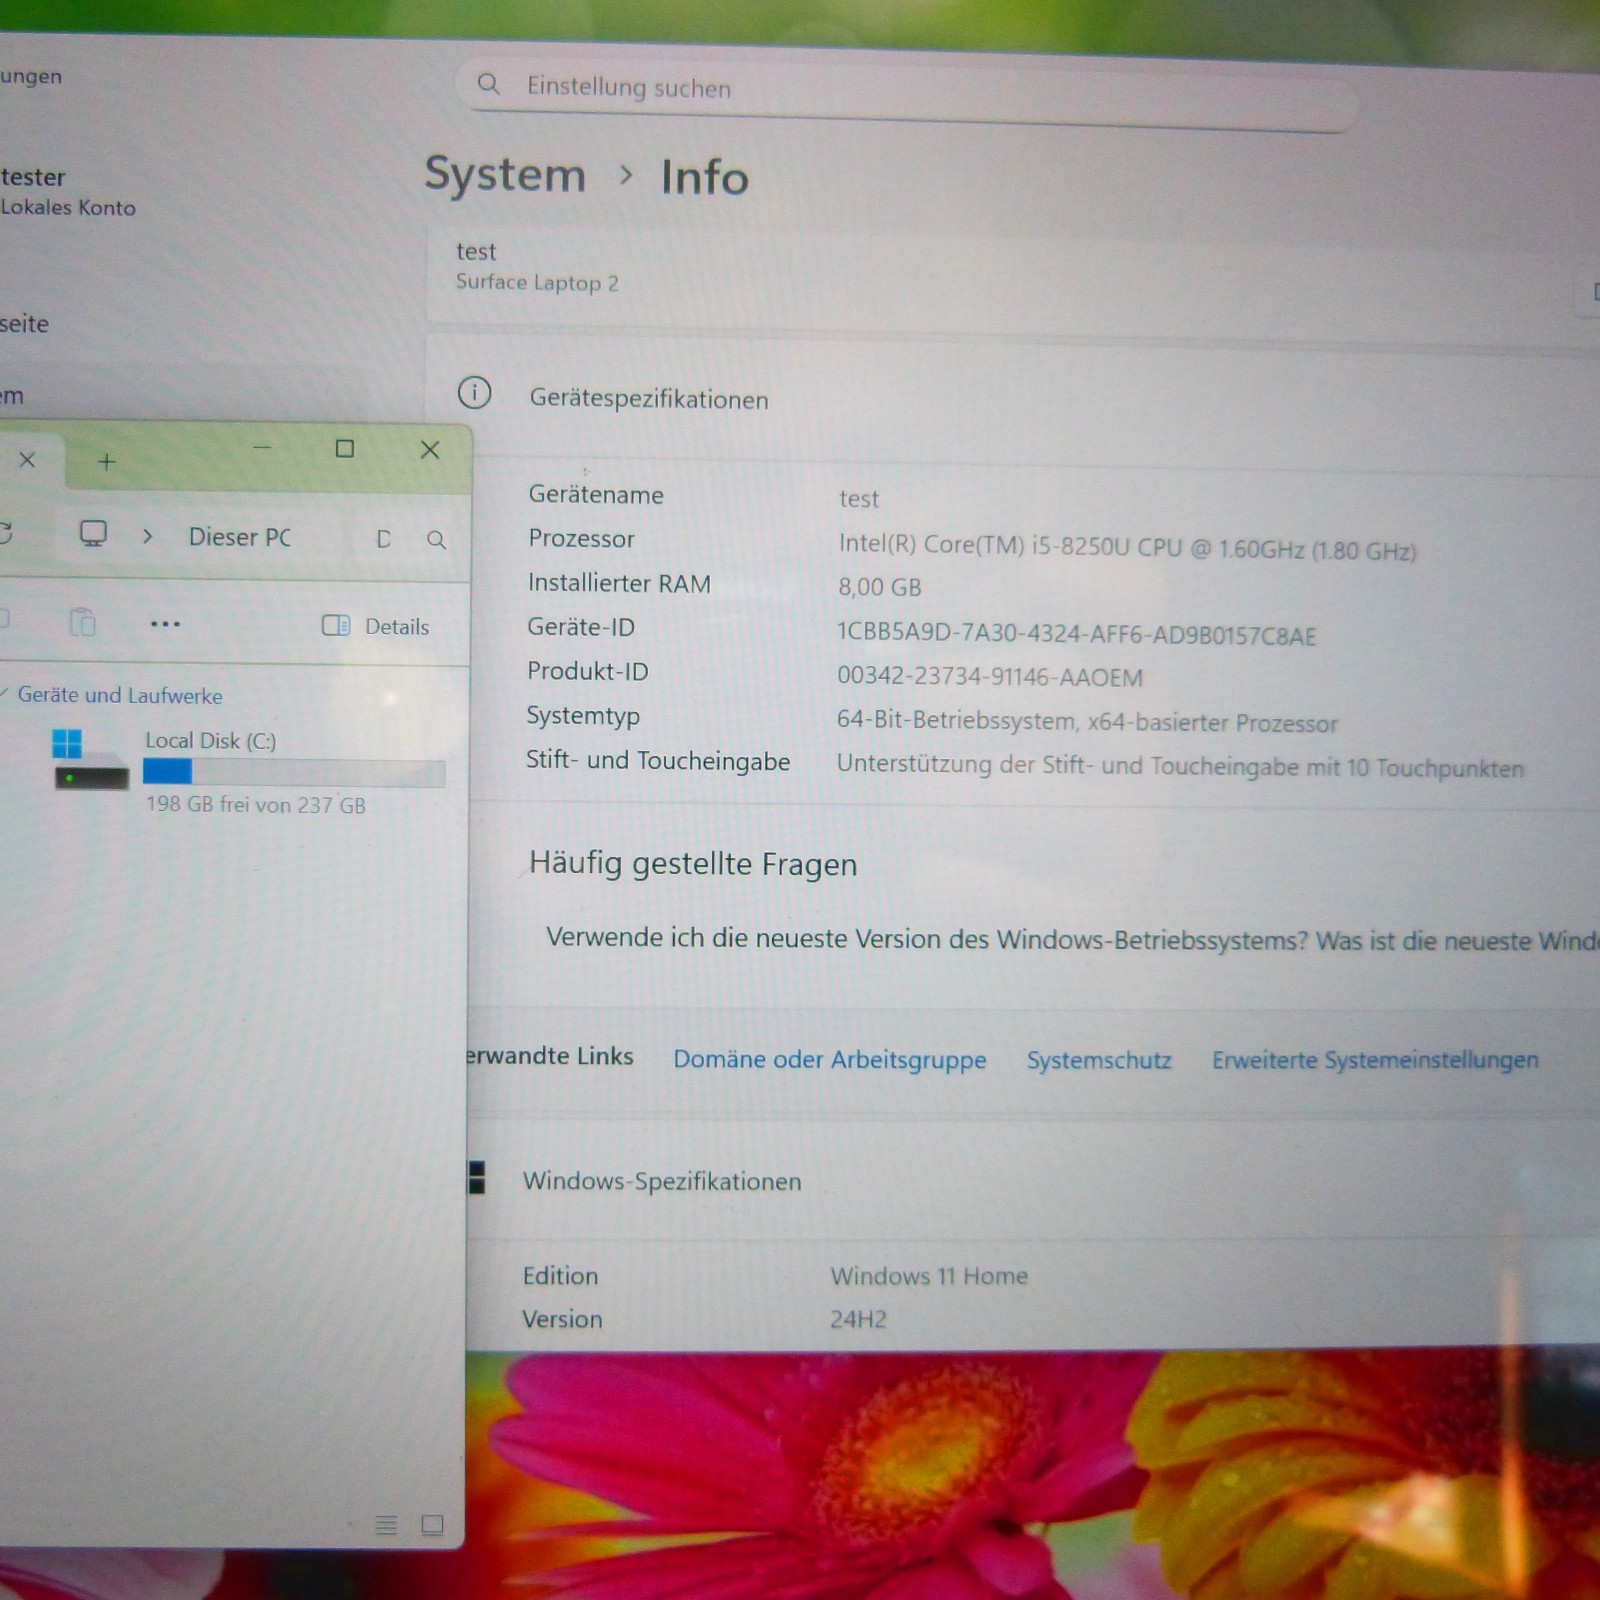Switch Explorer to list details view icon
The width and height of the screenshot is (1600, 1600).
coord(386,1525)
